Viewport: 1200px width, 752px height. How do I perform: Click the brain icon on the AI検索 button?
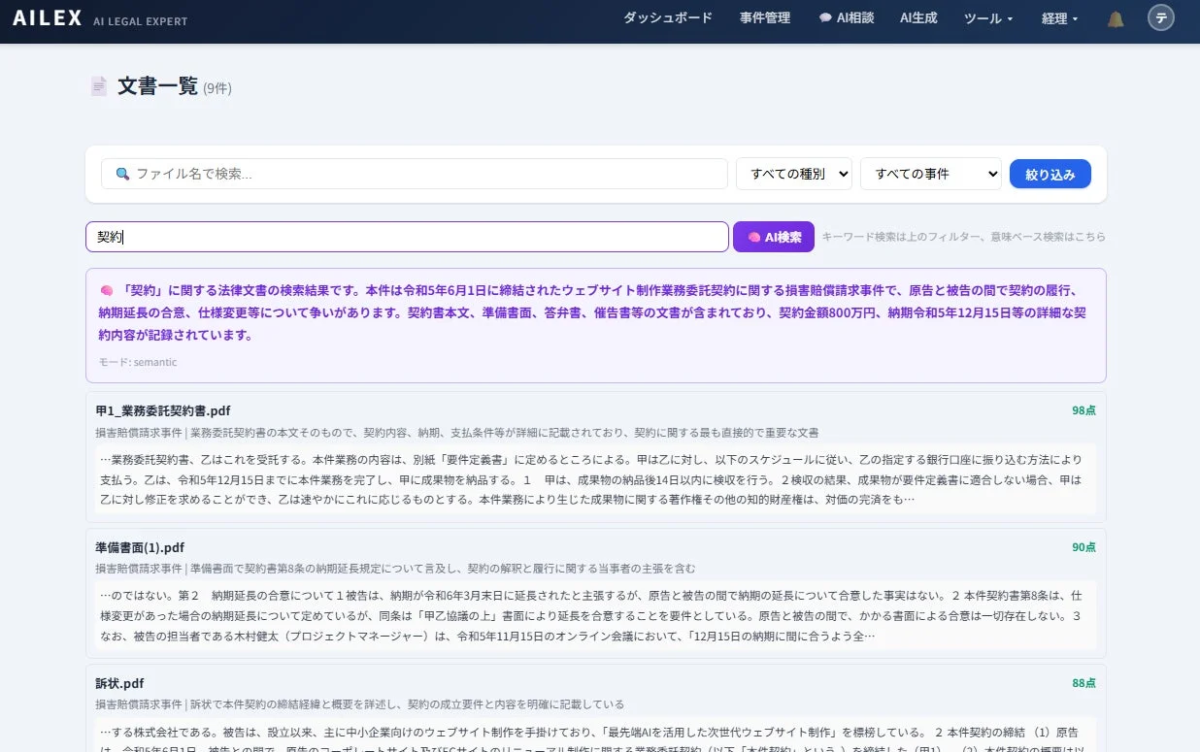755,236
